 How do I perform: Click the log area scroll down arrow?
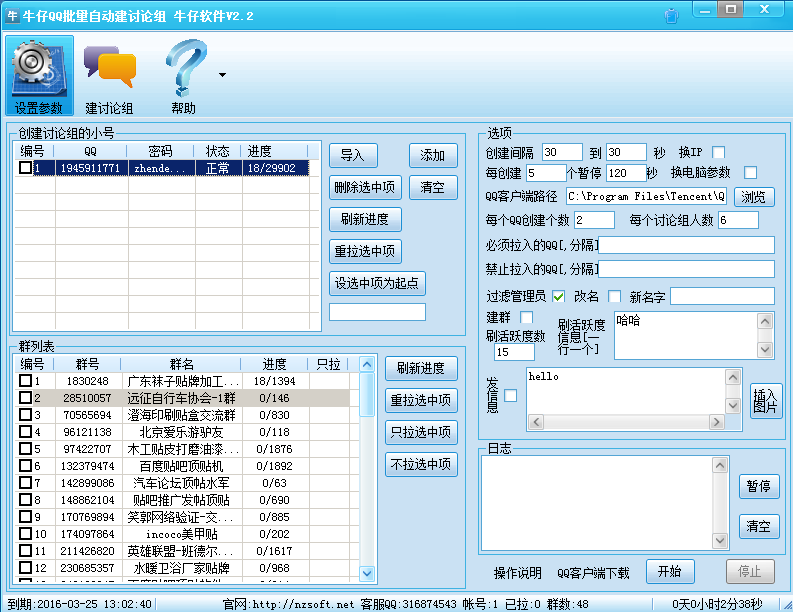click(720, 541)
